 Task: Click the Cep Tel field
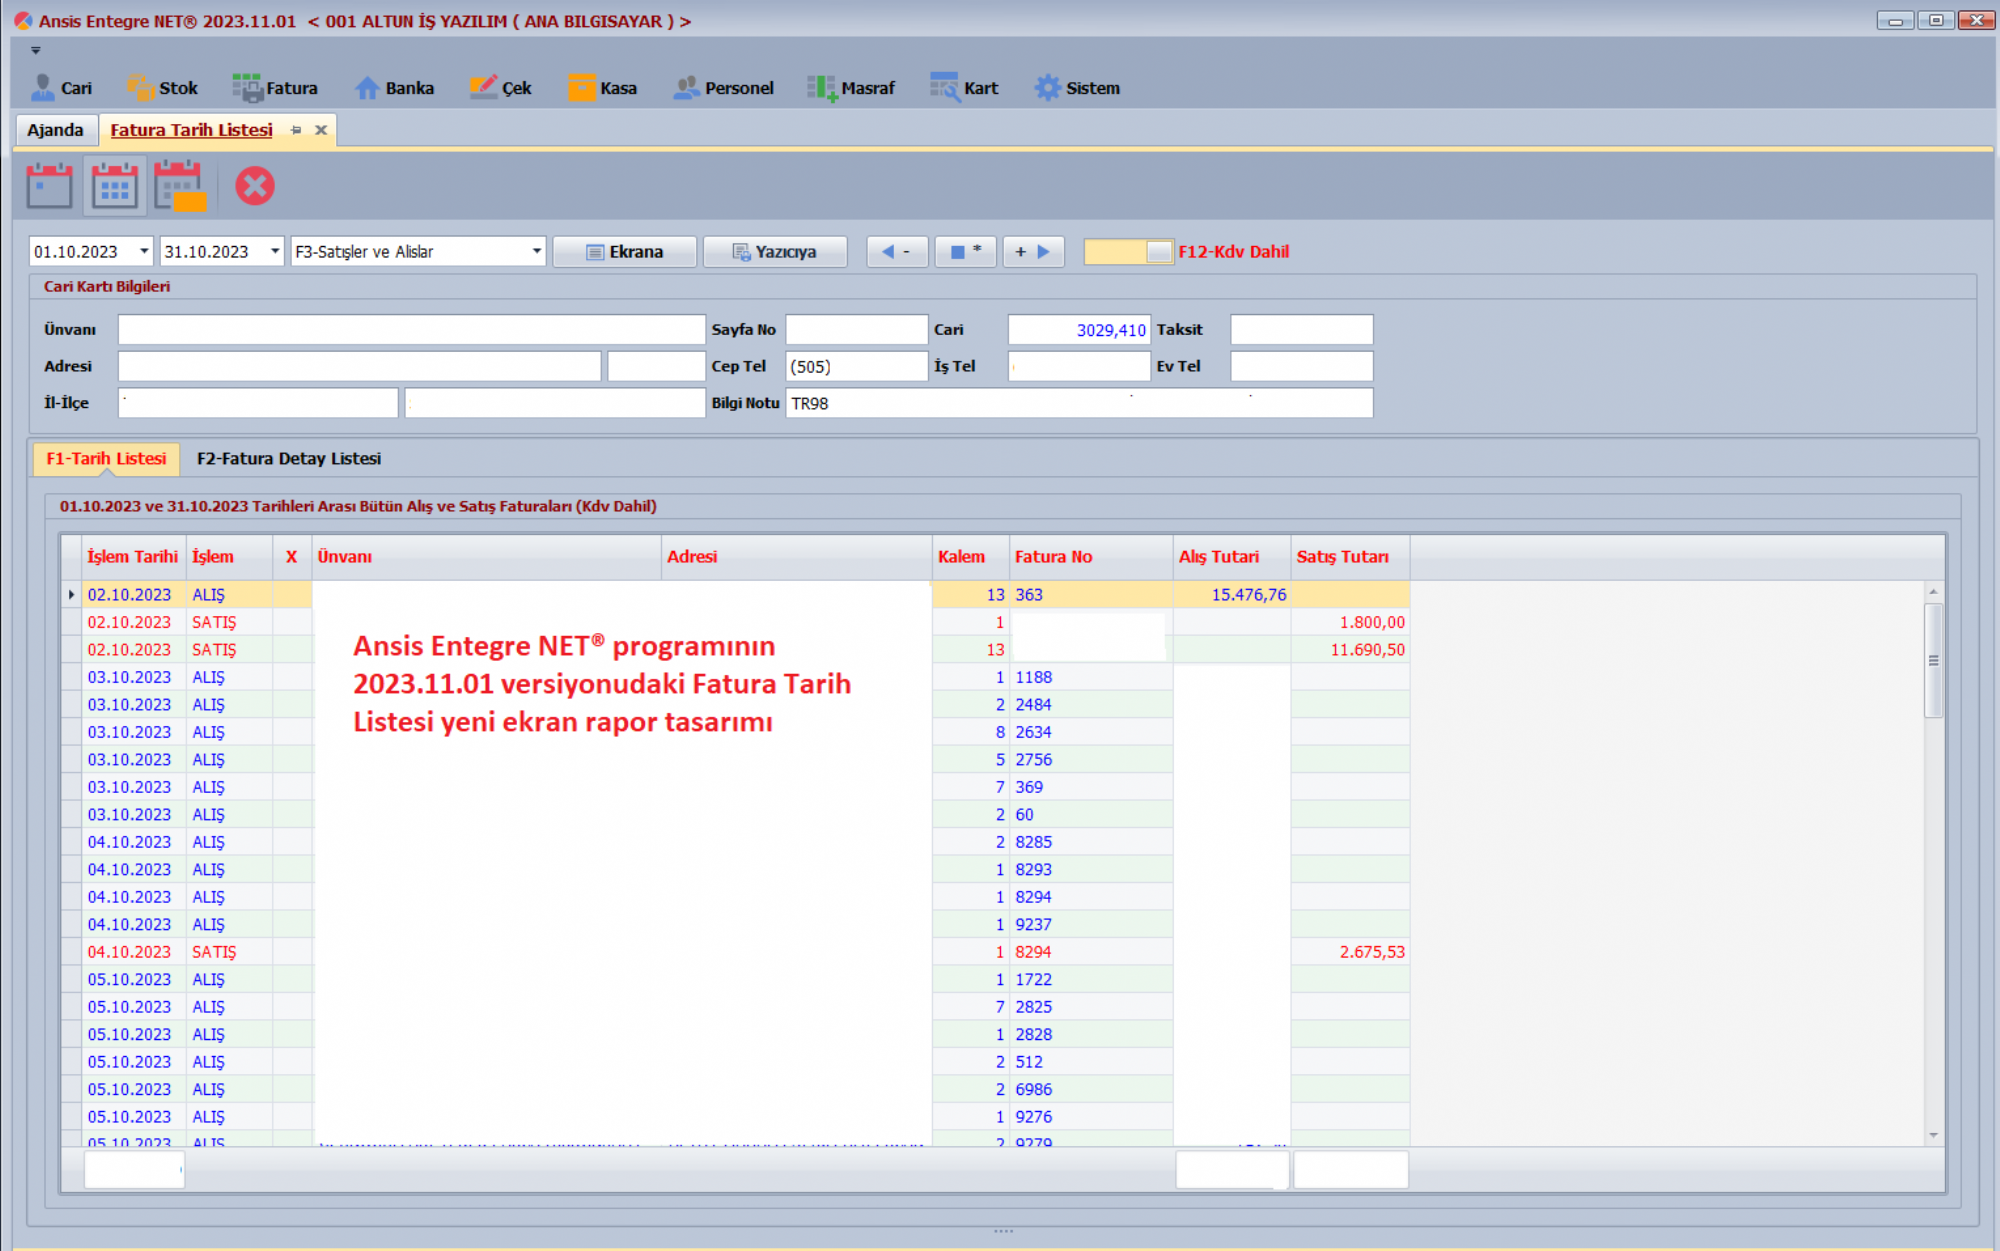[x=856, y=366]
